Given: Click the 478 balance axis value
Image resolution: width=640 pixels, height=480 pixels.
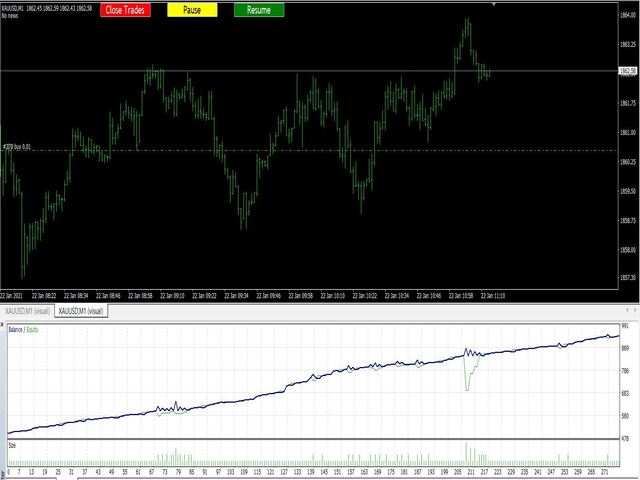Looking at the screenshot, I should [x=625, y=439].
